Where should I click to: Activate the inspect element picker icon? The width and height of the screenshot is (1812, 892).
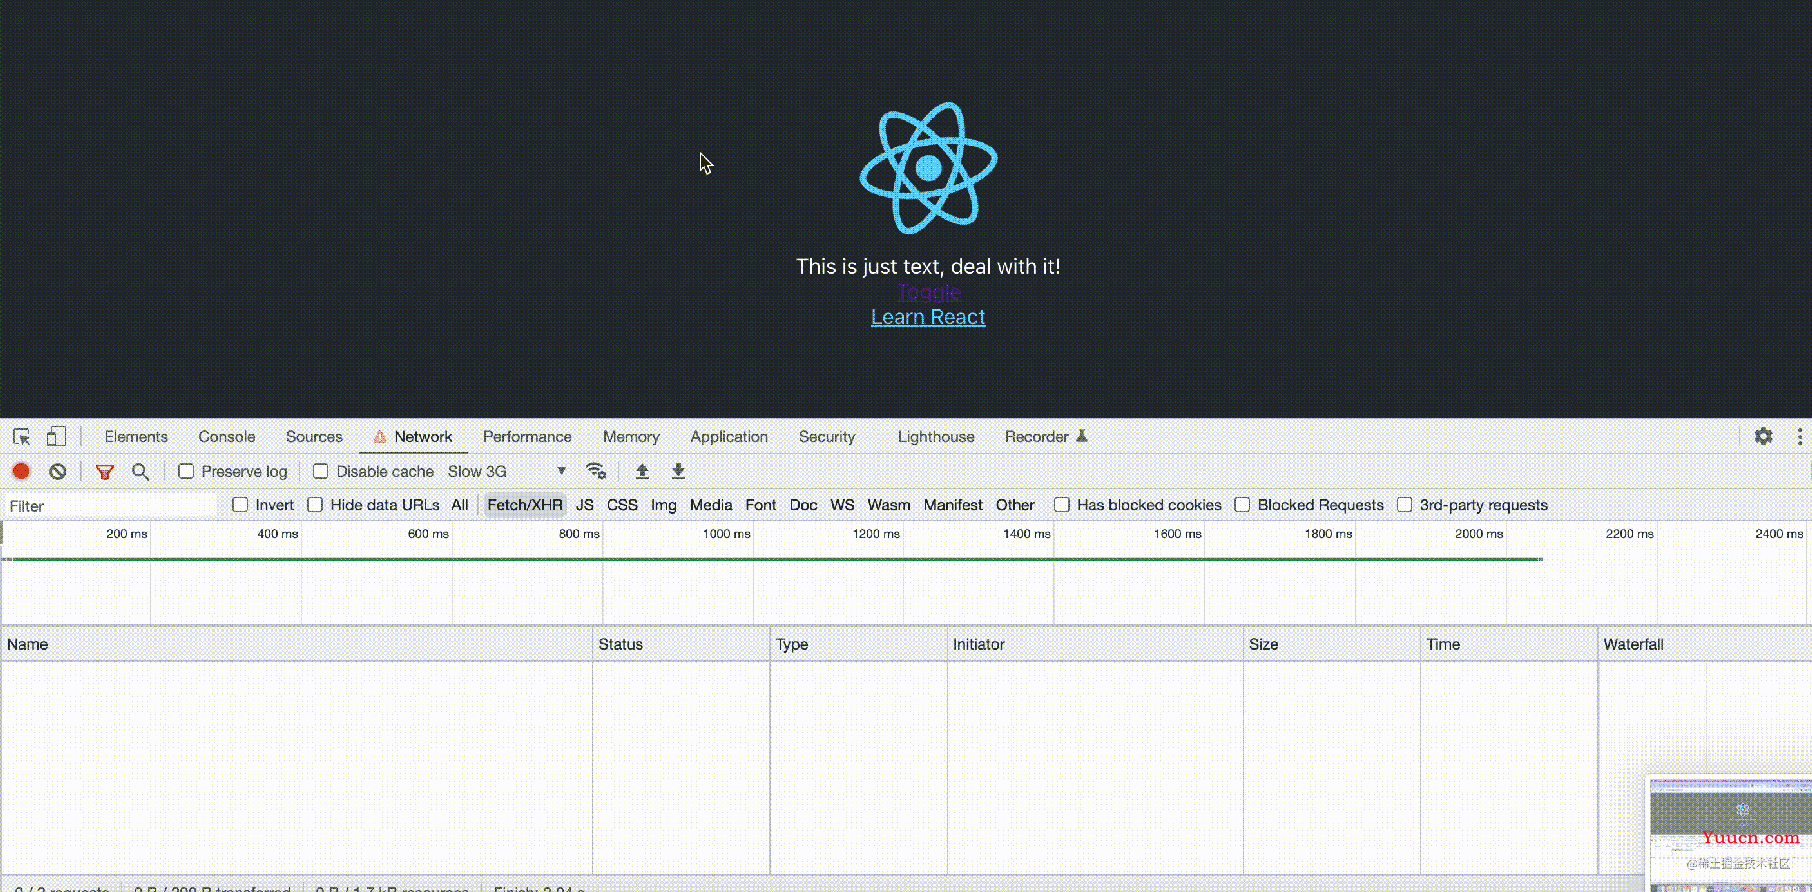[x=21, y=437]
